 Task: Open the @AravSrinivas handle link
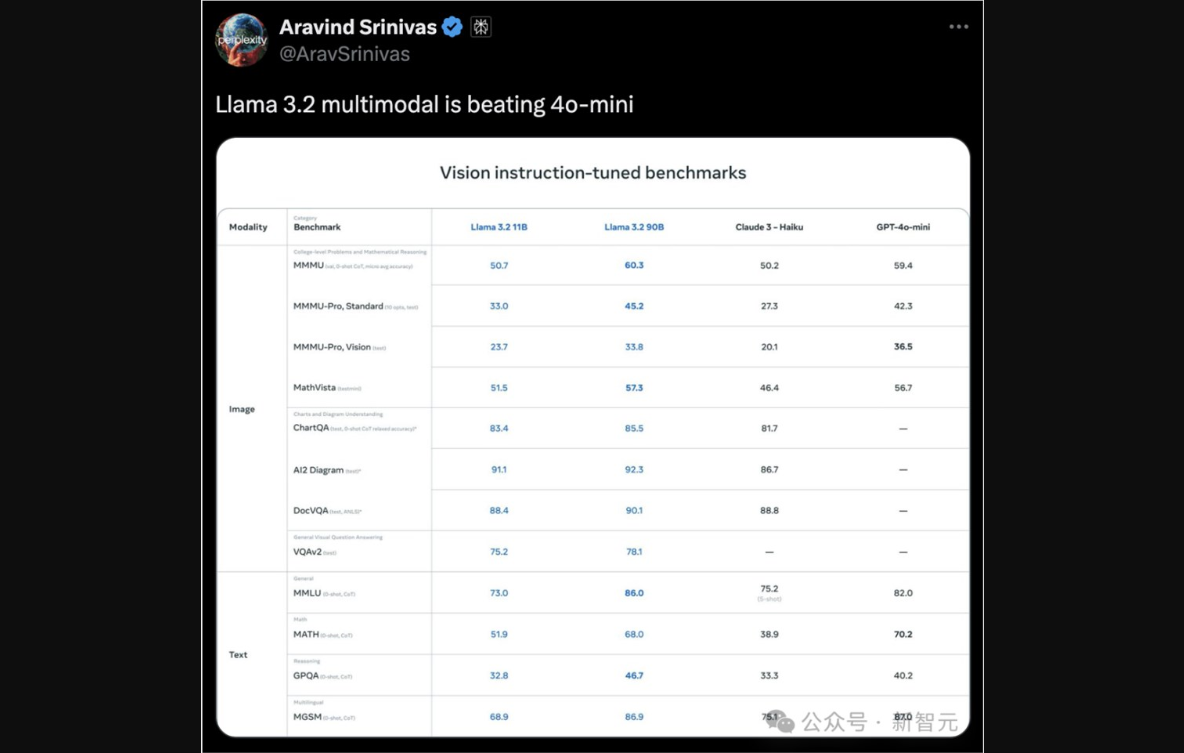pos(344,54)
